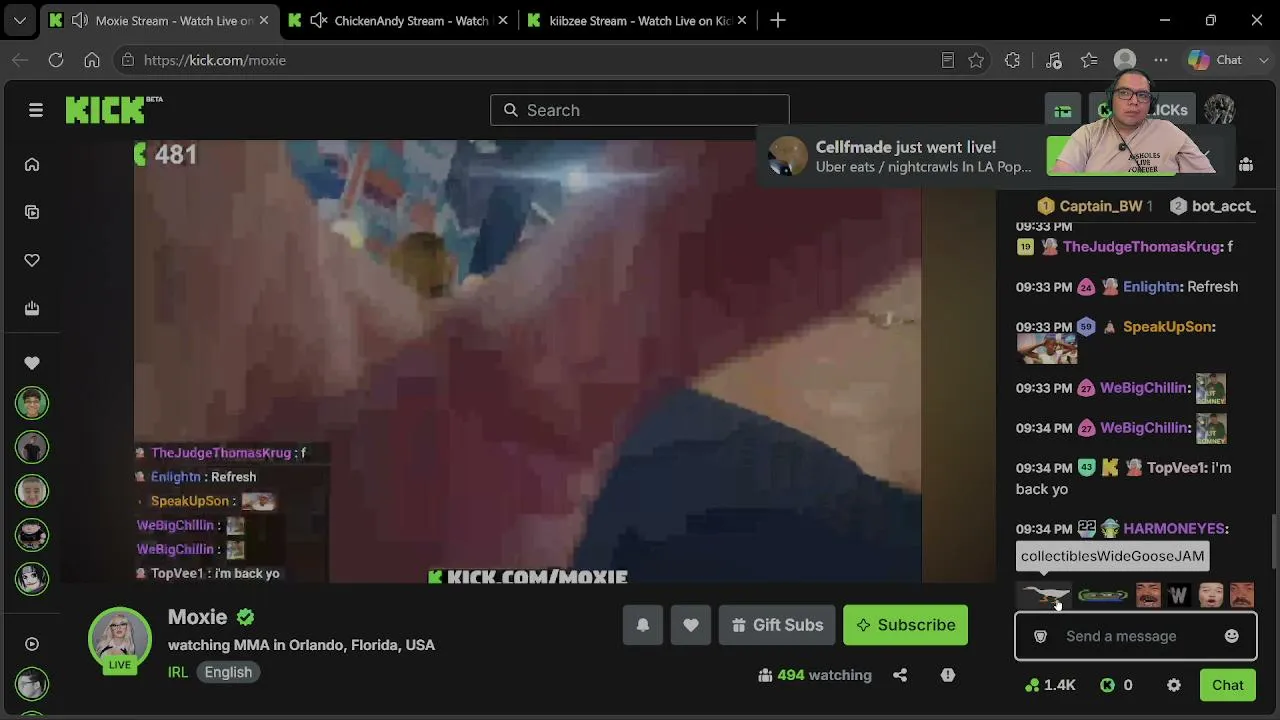This screenshot has width=1280, height=720.
Task: Open the fifth followed channel avatar in sidebar
Action: tap(32, 579)
